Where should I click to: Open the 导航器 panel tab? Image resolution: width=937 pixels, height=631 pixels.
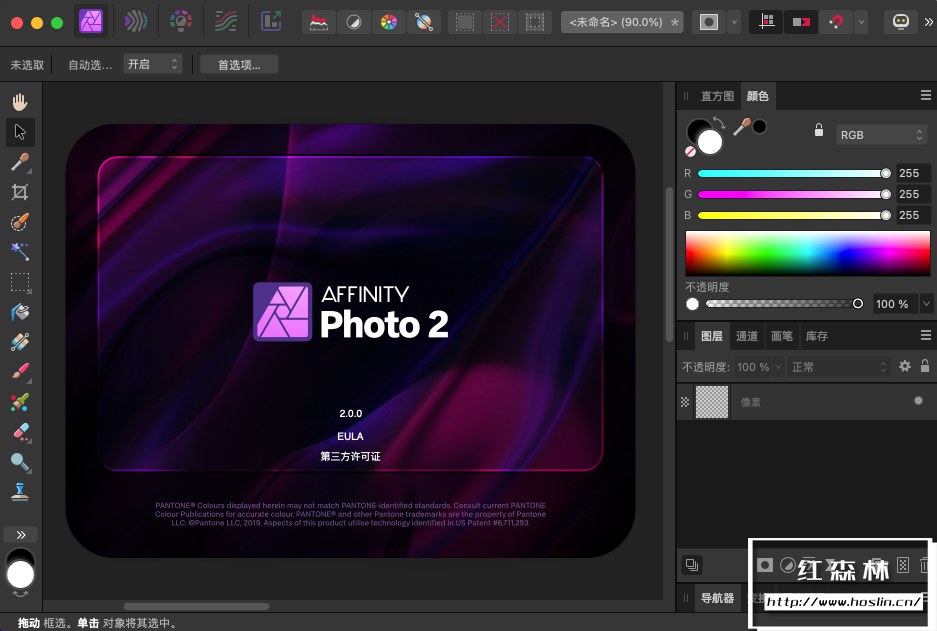click(x=717, y=598)
